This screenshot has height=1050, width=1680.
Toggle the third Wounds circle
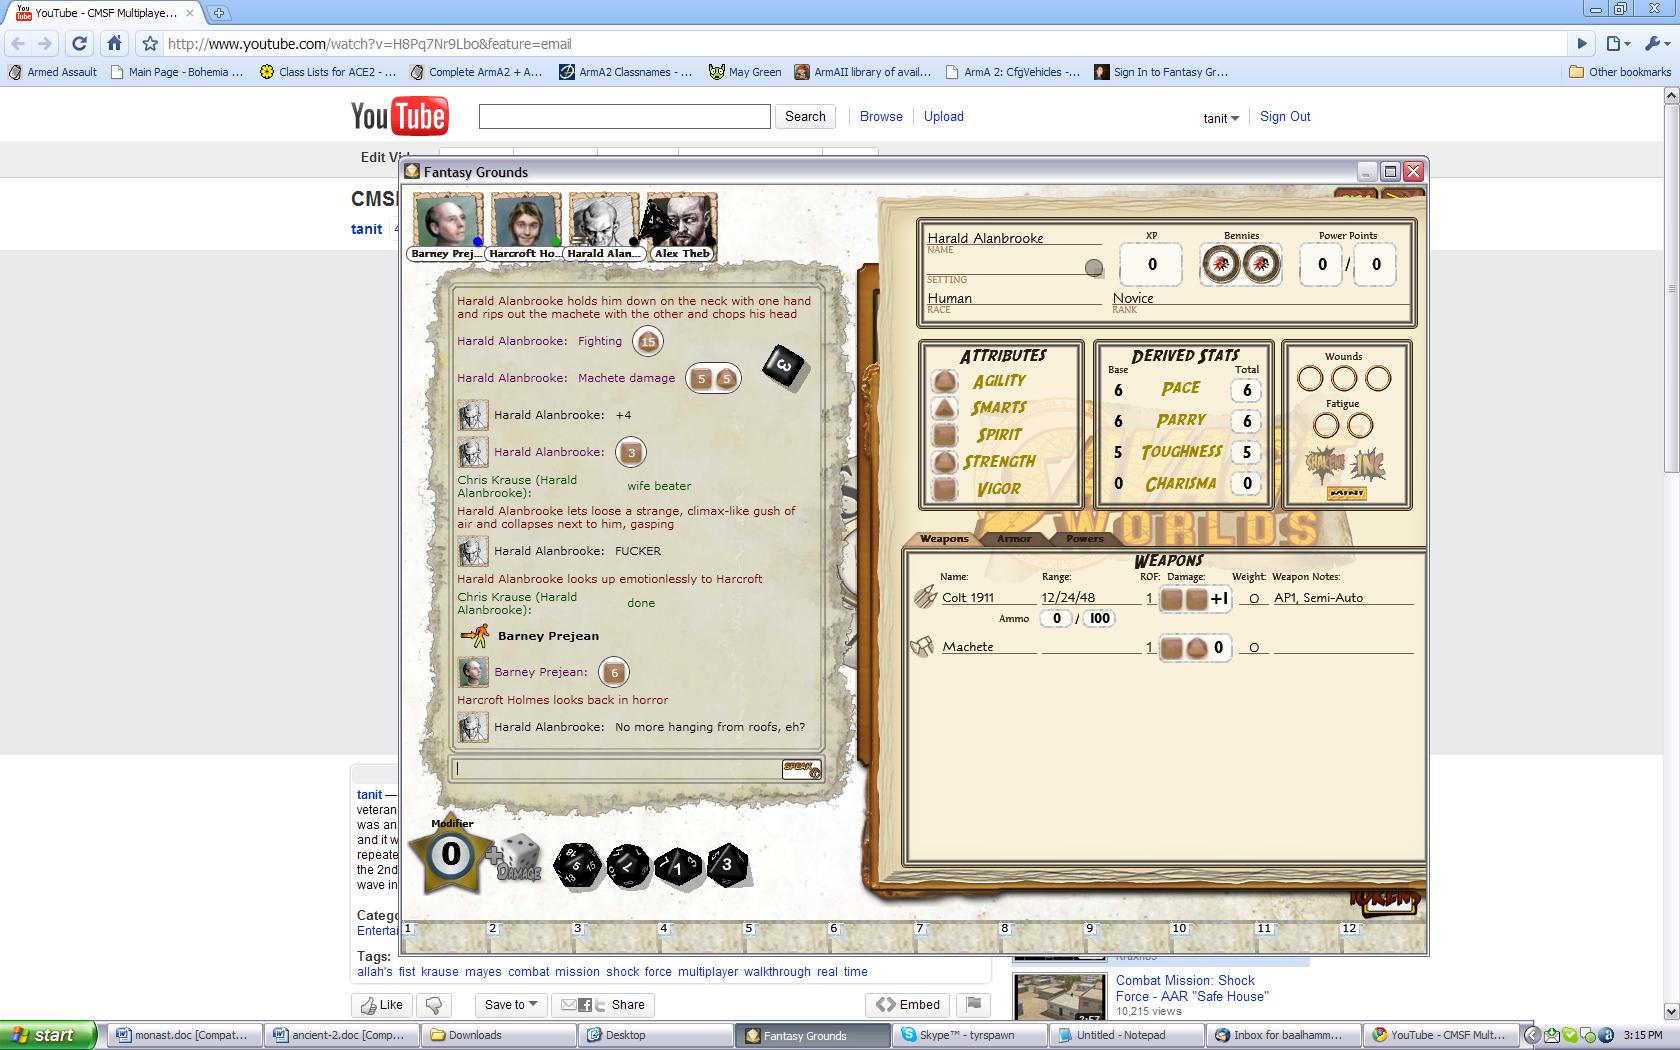click(1378, 379)
